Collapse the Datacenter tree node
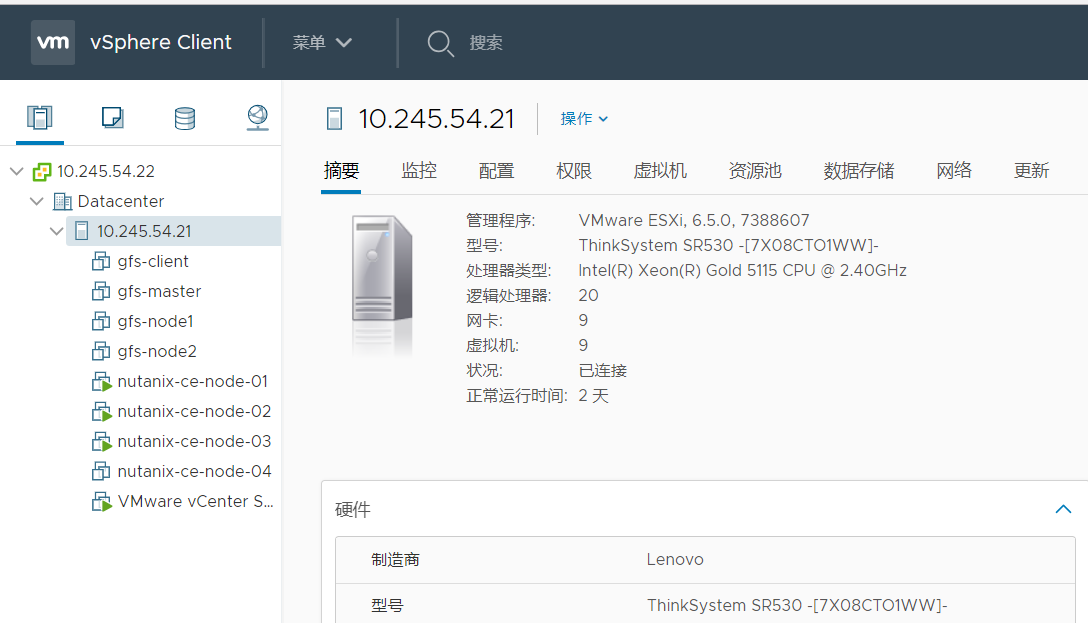Image resolution: width=1088 pixels, height=623 pixels. (37, 201)
